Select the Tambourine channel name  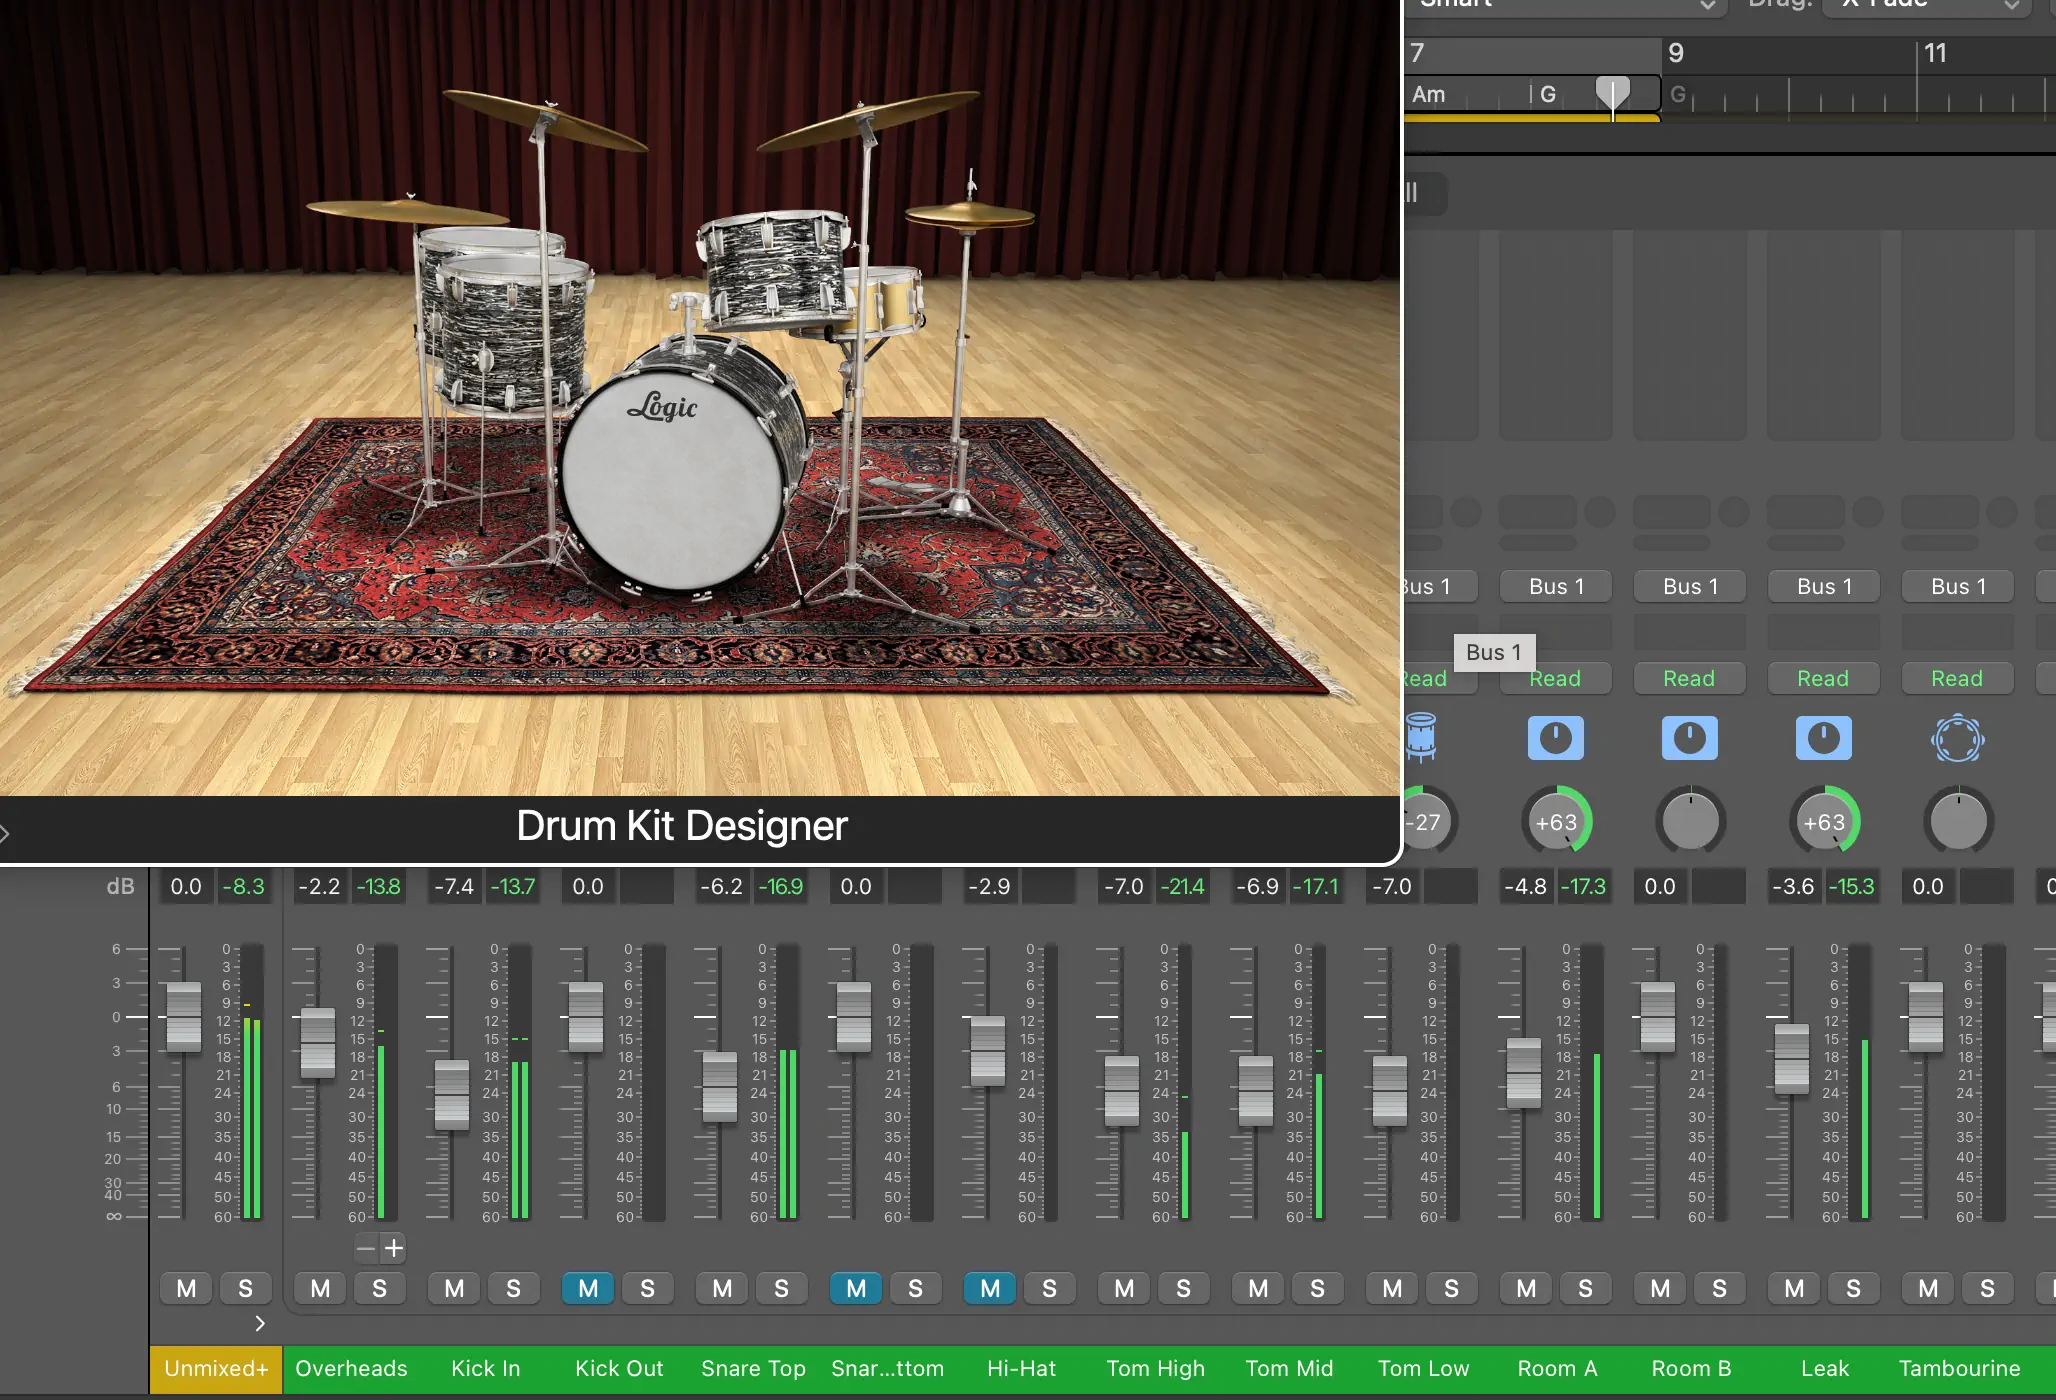pyautogui.click(x=1959, y=1368)
